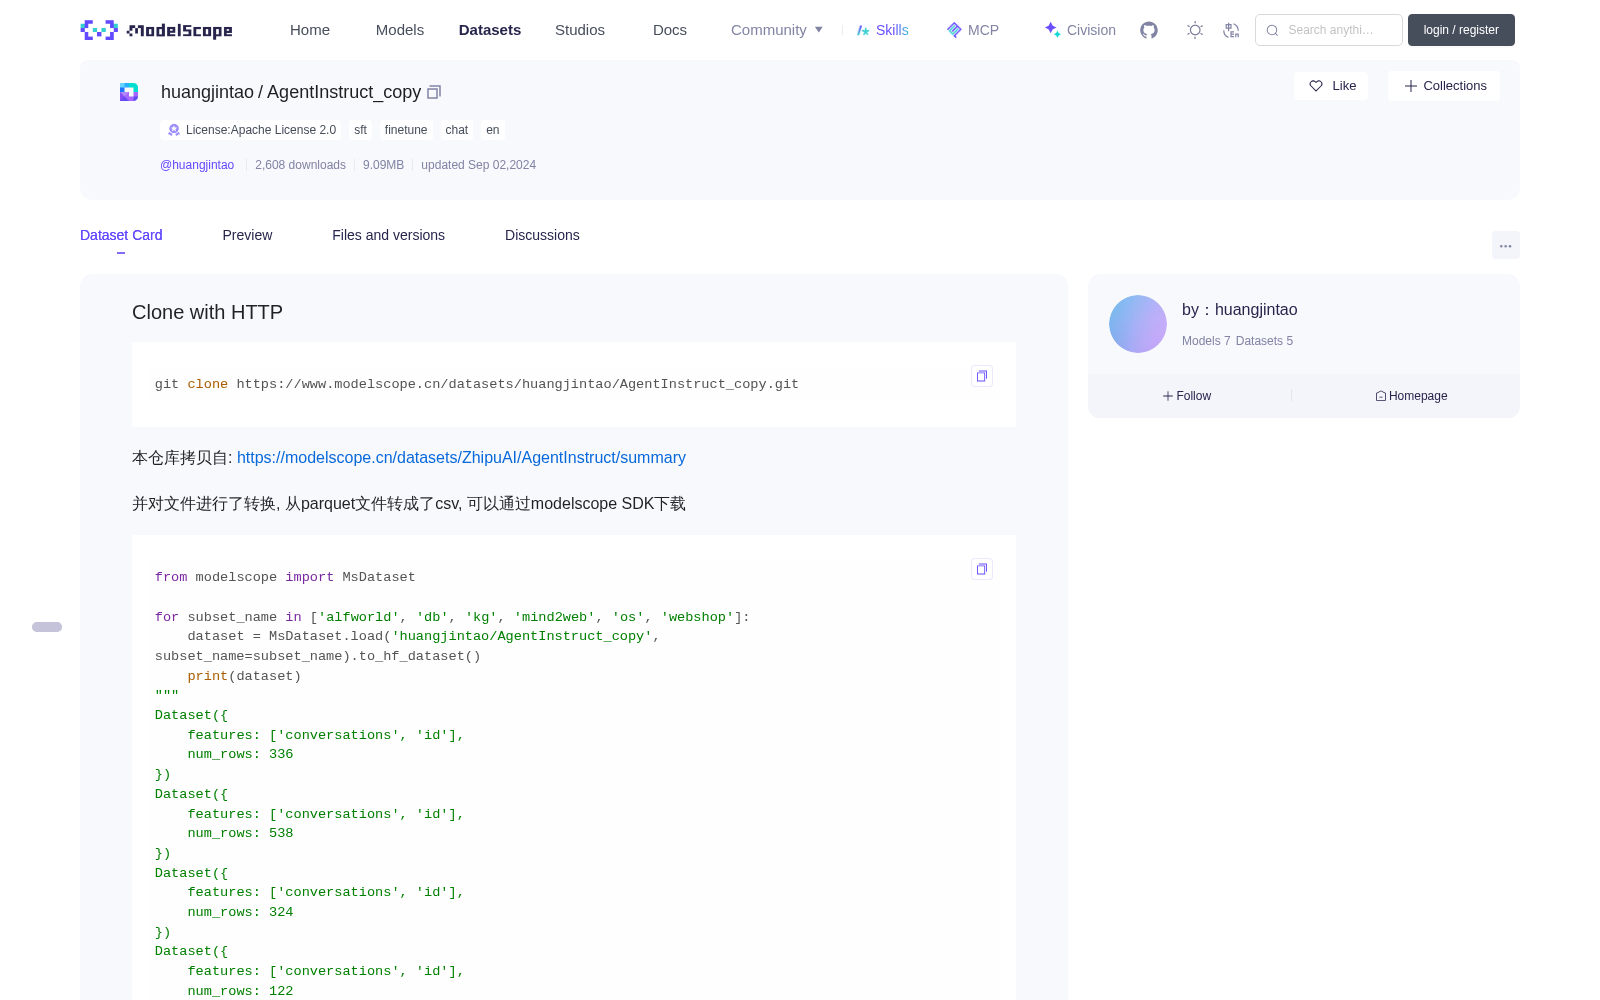Open the three-dots more options button

tap(1506, 245)
